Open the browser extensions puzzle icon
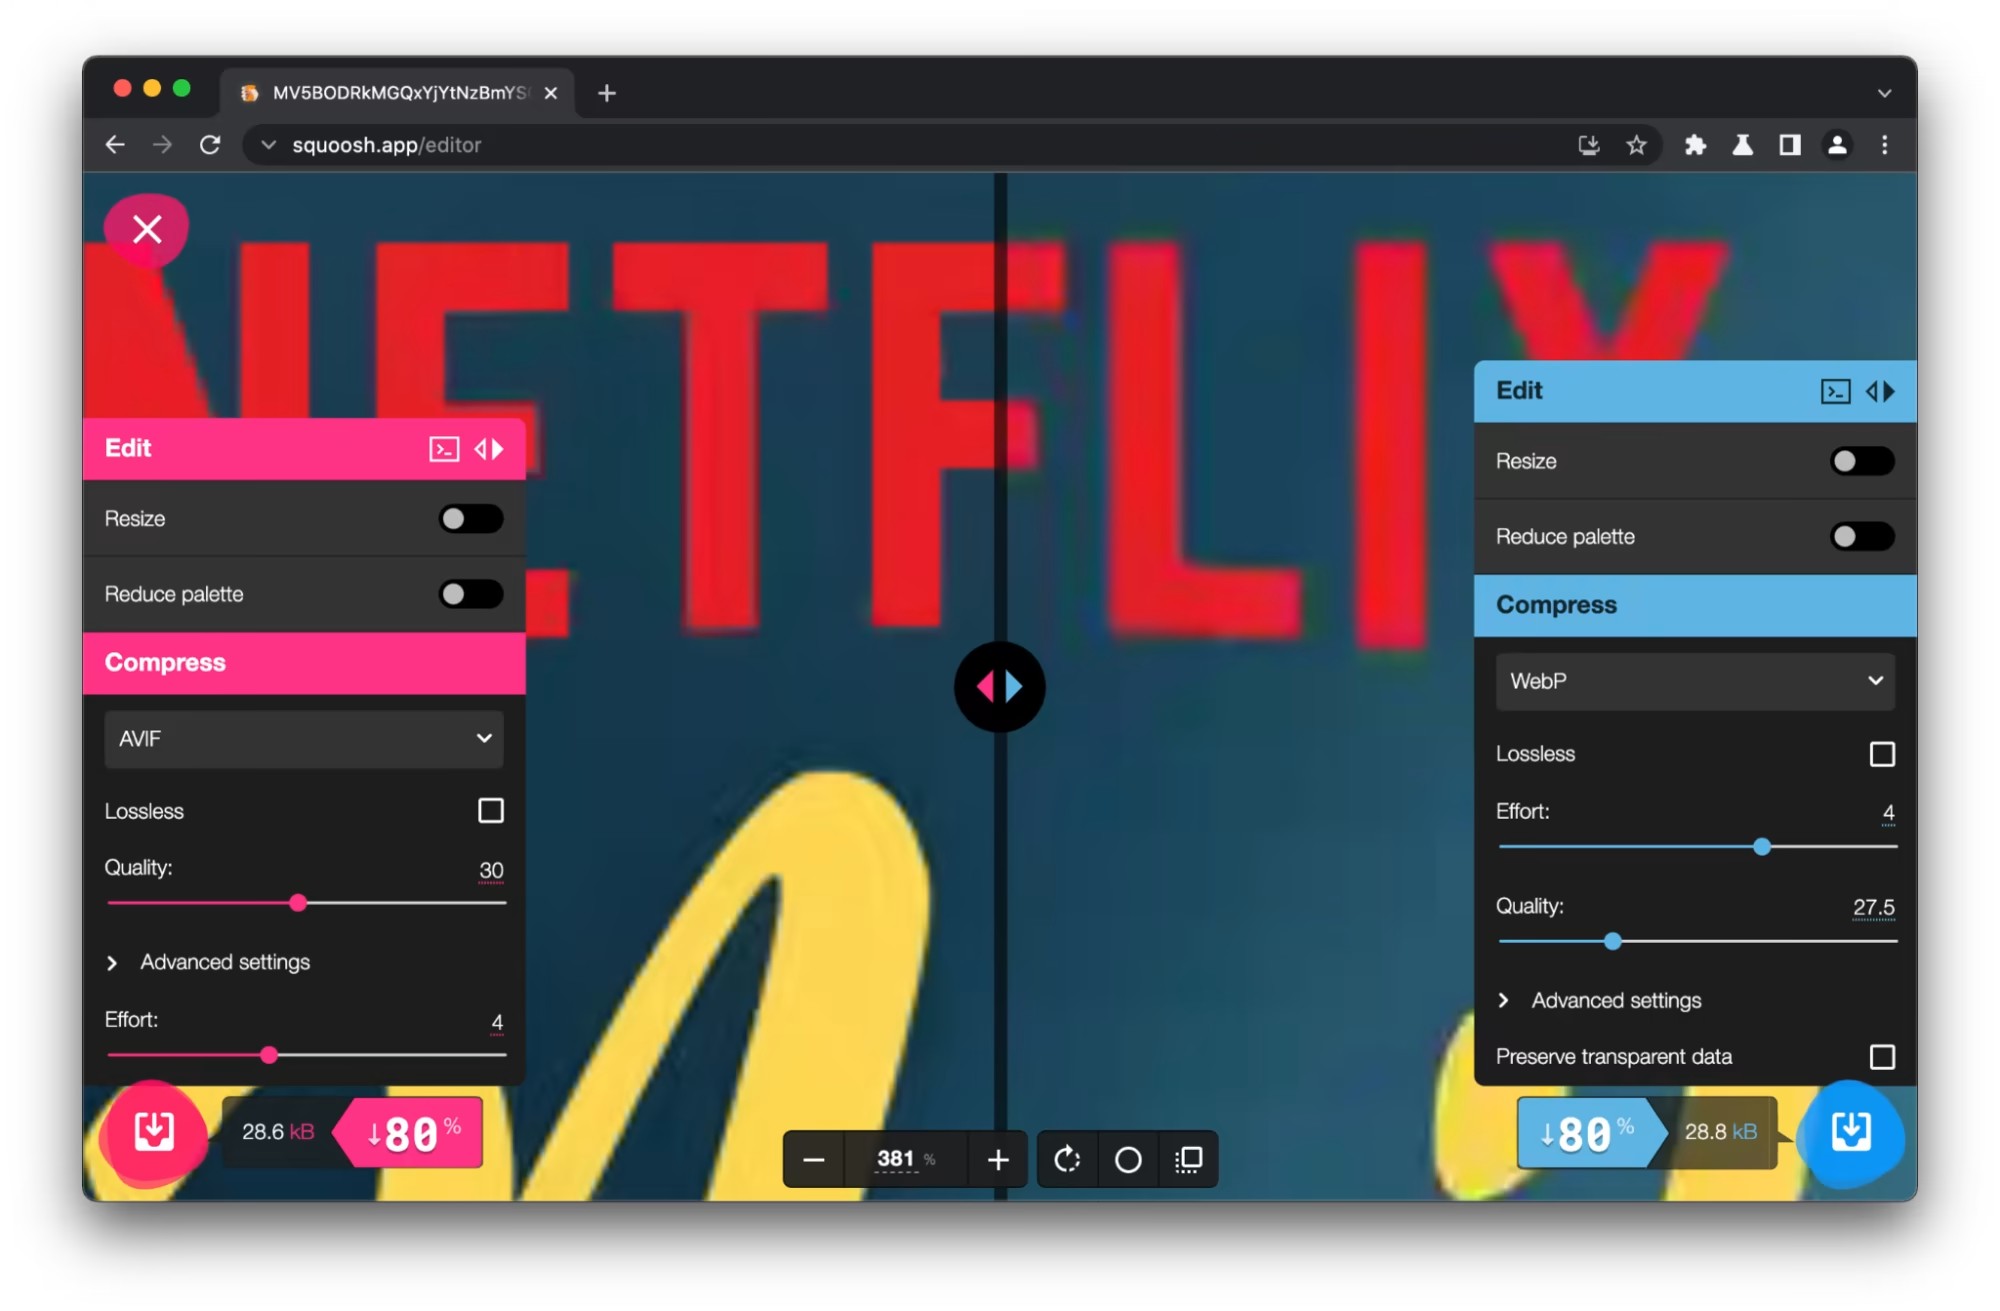The width and height of the screenshot is (2000, 1311). pyautogui.click(x=1695, y=145)
